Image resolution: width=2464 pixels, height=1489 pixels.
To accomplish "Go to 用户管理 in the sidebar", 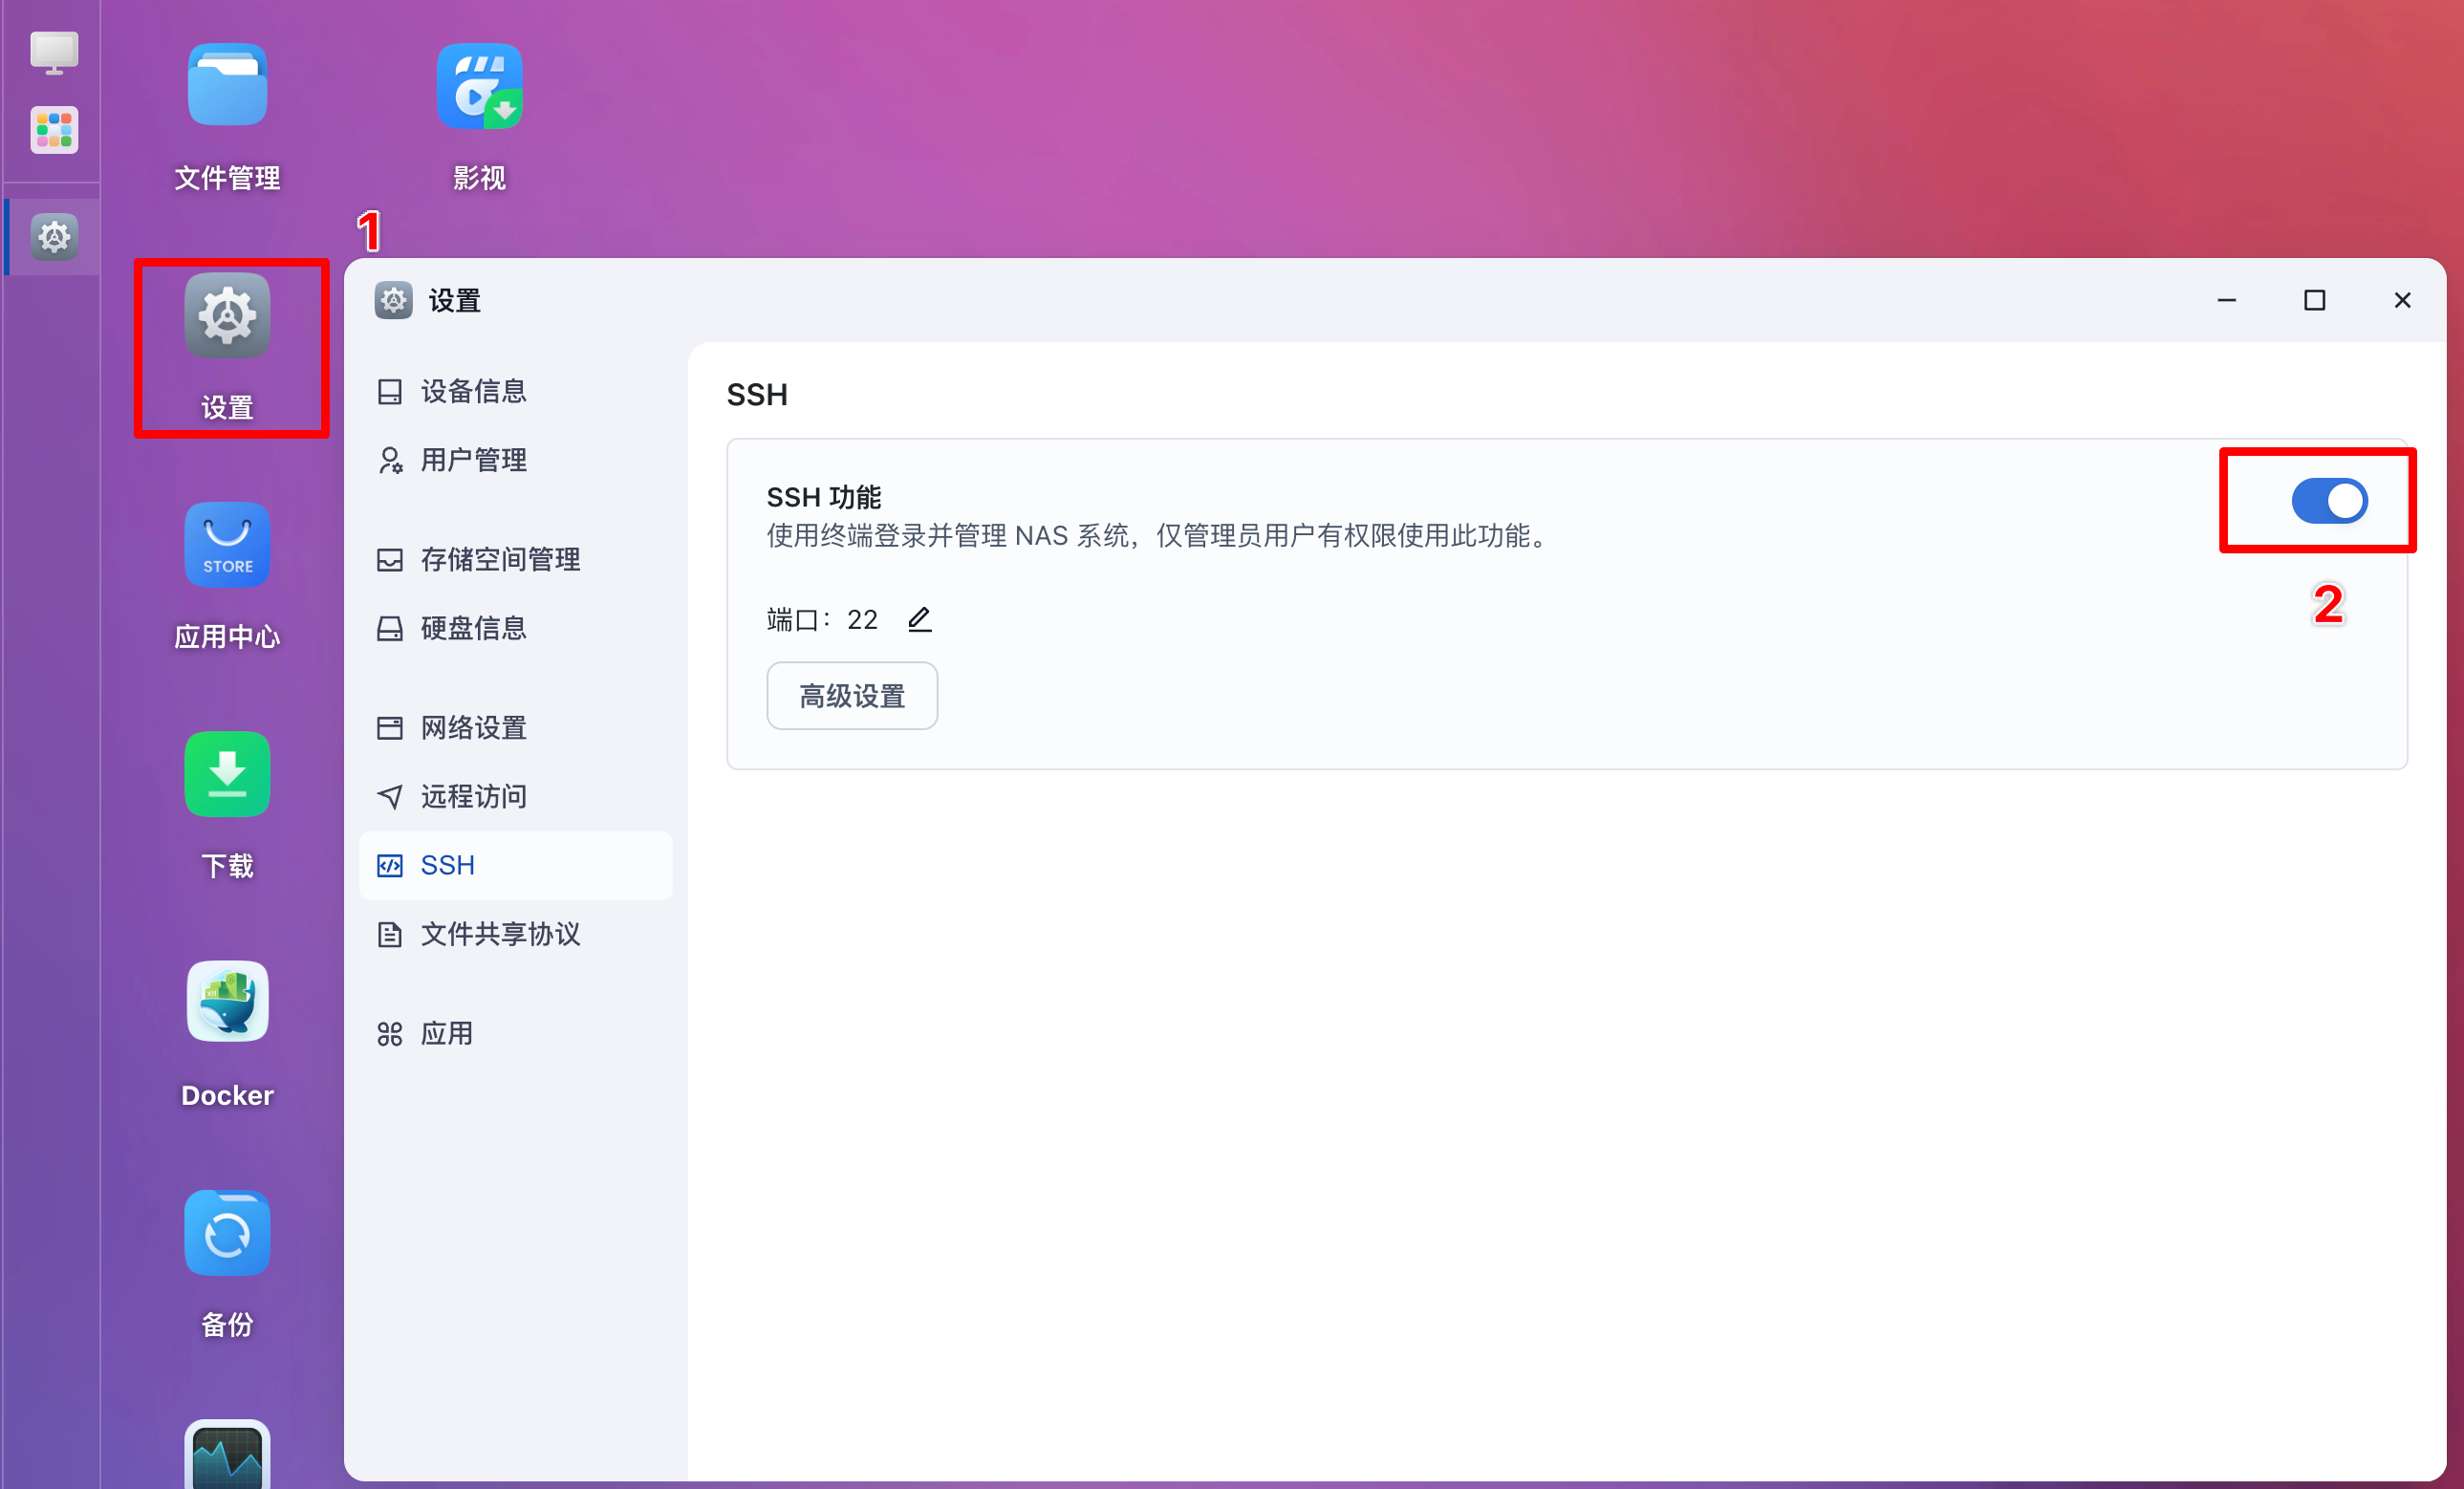I will coord(473,460).
